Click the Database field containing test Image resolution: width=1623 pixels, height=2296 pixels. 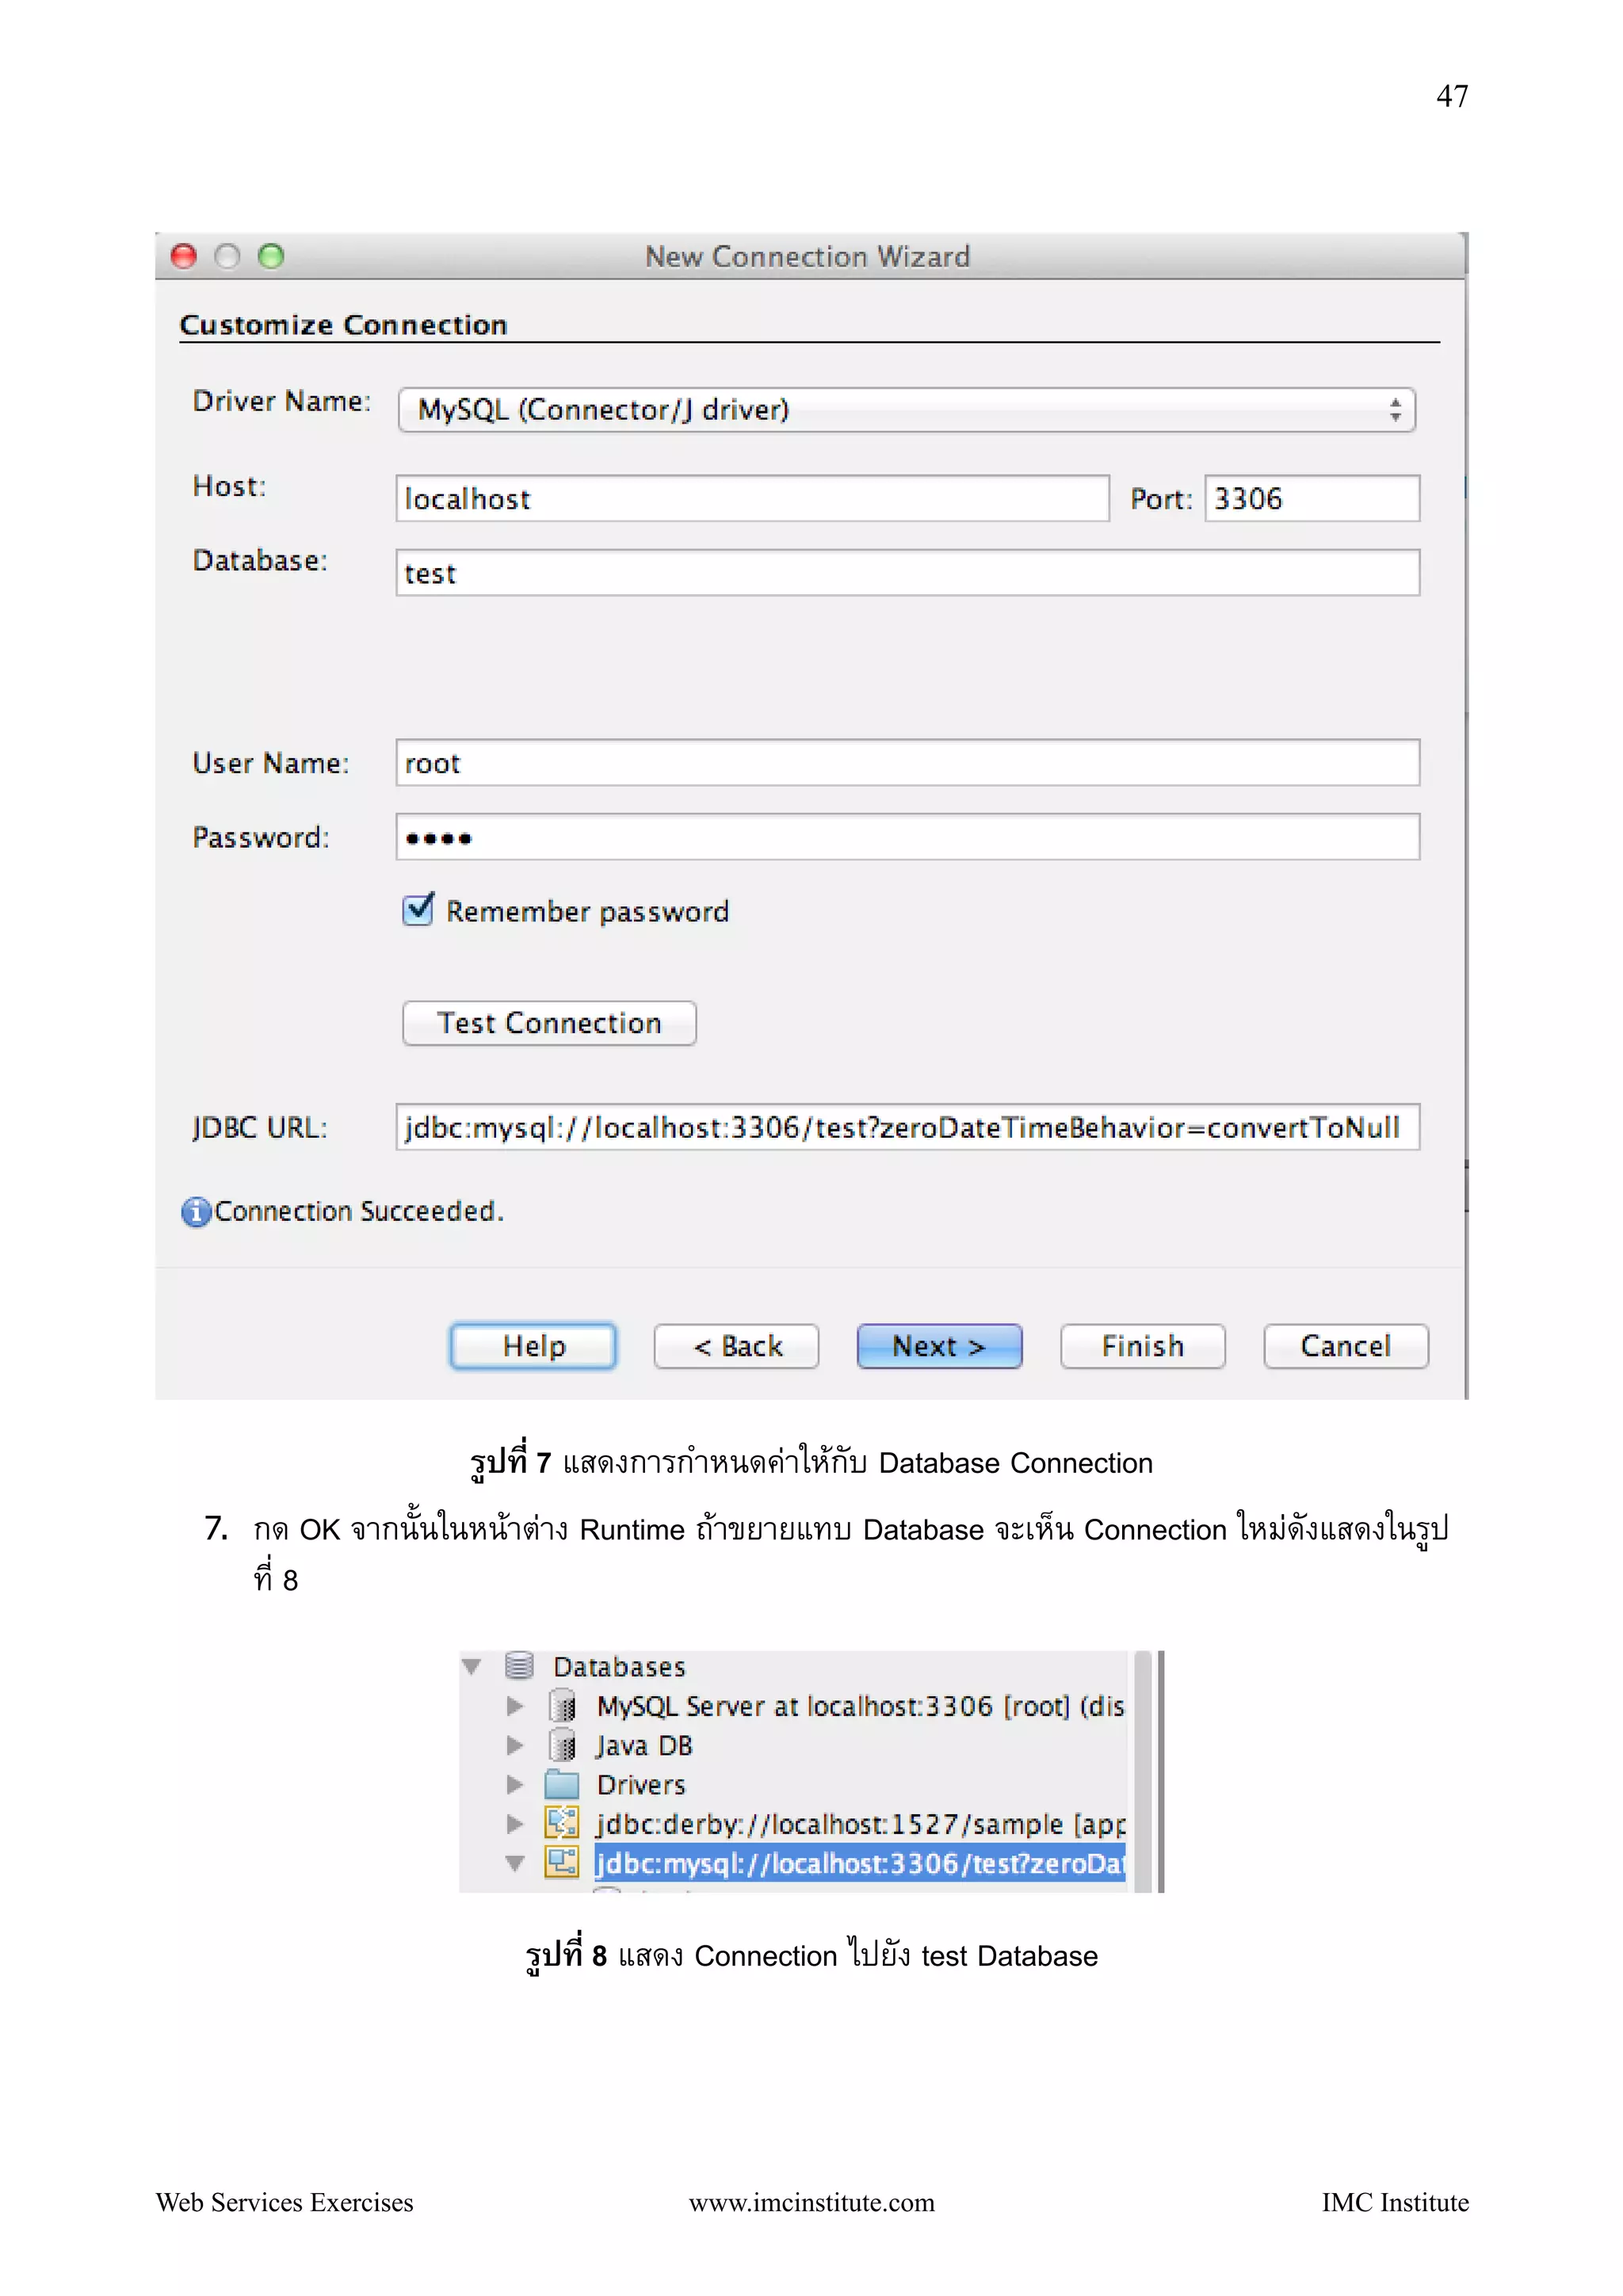click(907, 573)
